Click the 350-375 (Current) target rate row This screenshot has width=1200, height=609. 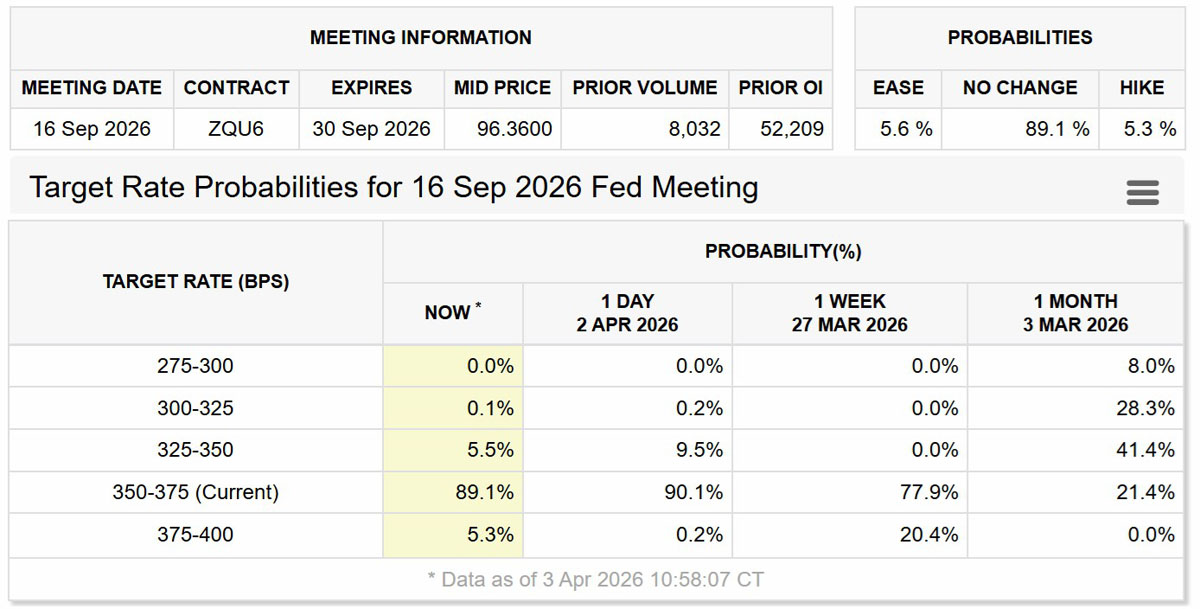195,492
